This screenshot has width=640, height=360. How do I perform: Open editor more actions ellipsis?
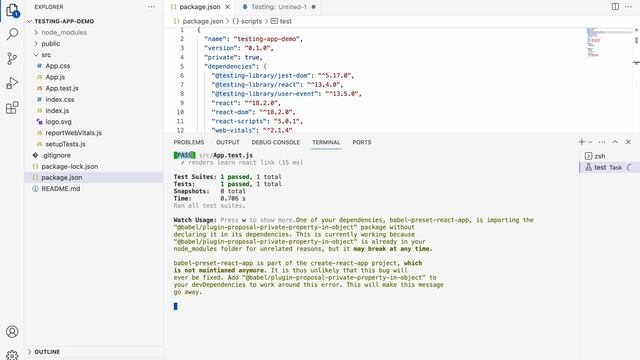tap(628, 7)
